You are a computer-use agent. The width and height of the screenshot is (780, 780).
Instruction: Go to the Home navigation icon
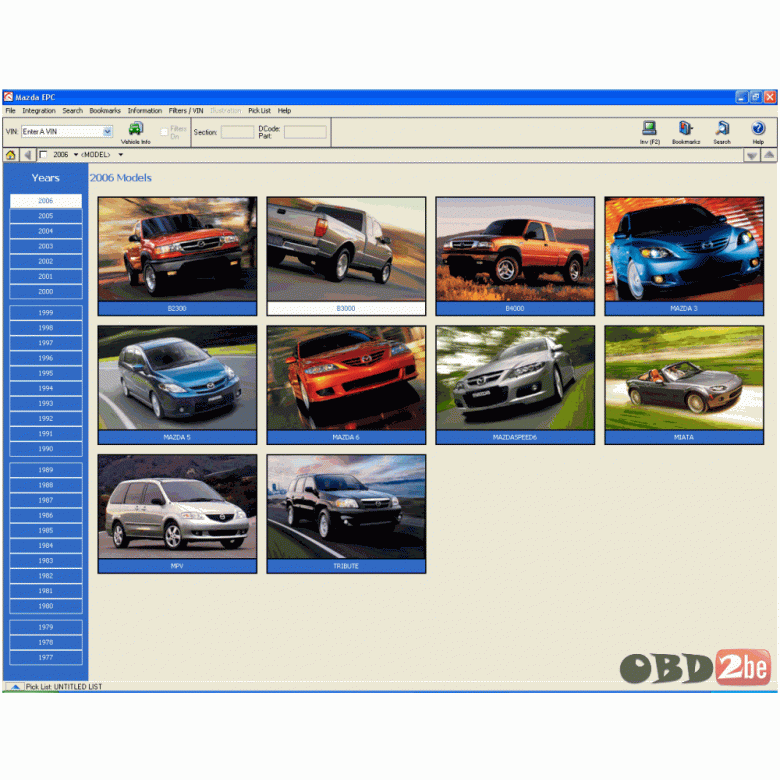pyautogui.click(x=10, y=155)
